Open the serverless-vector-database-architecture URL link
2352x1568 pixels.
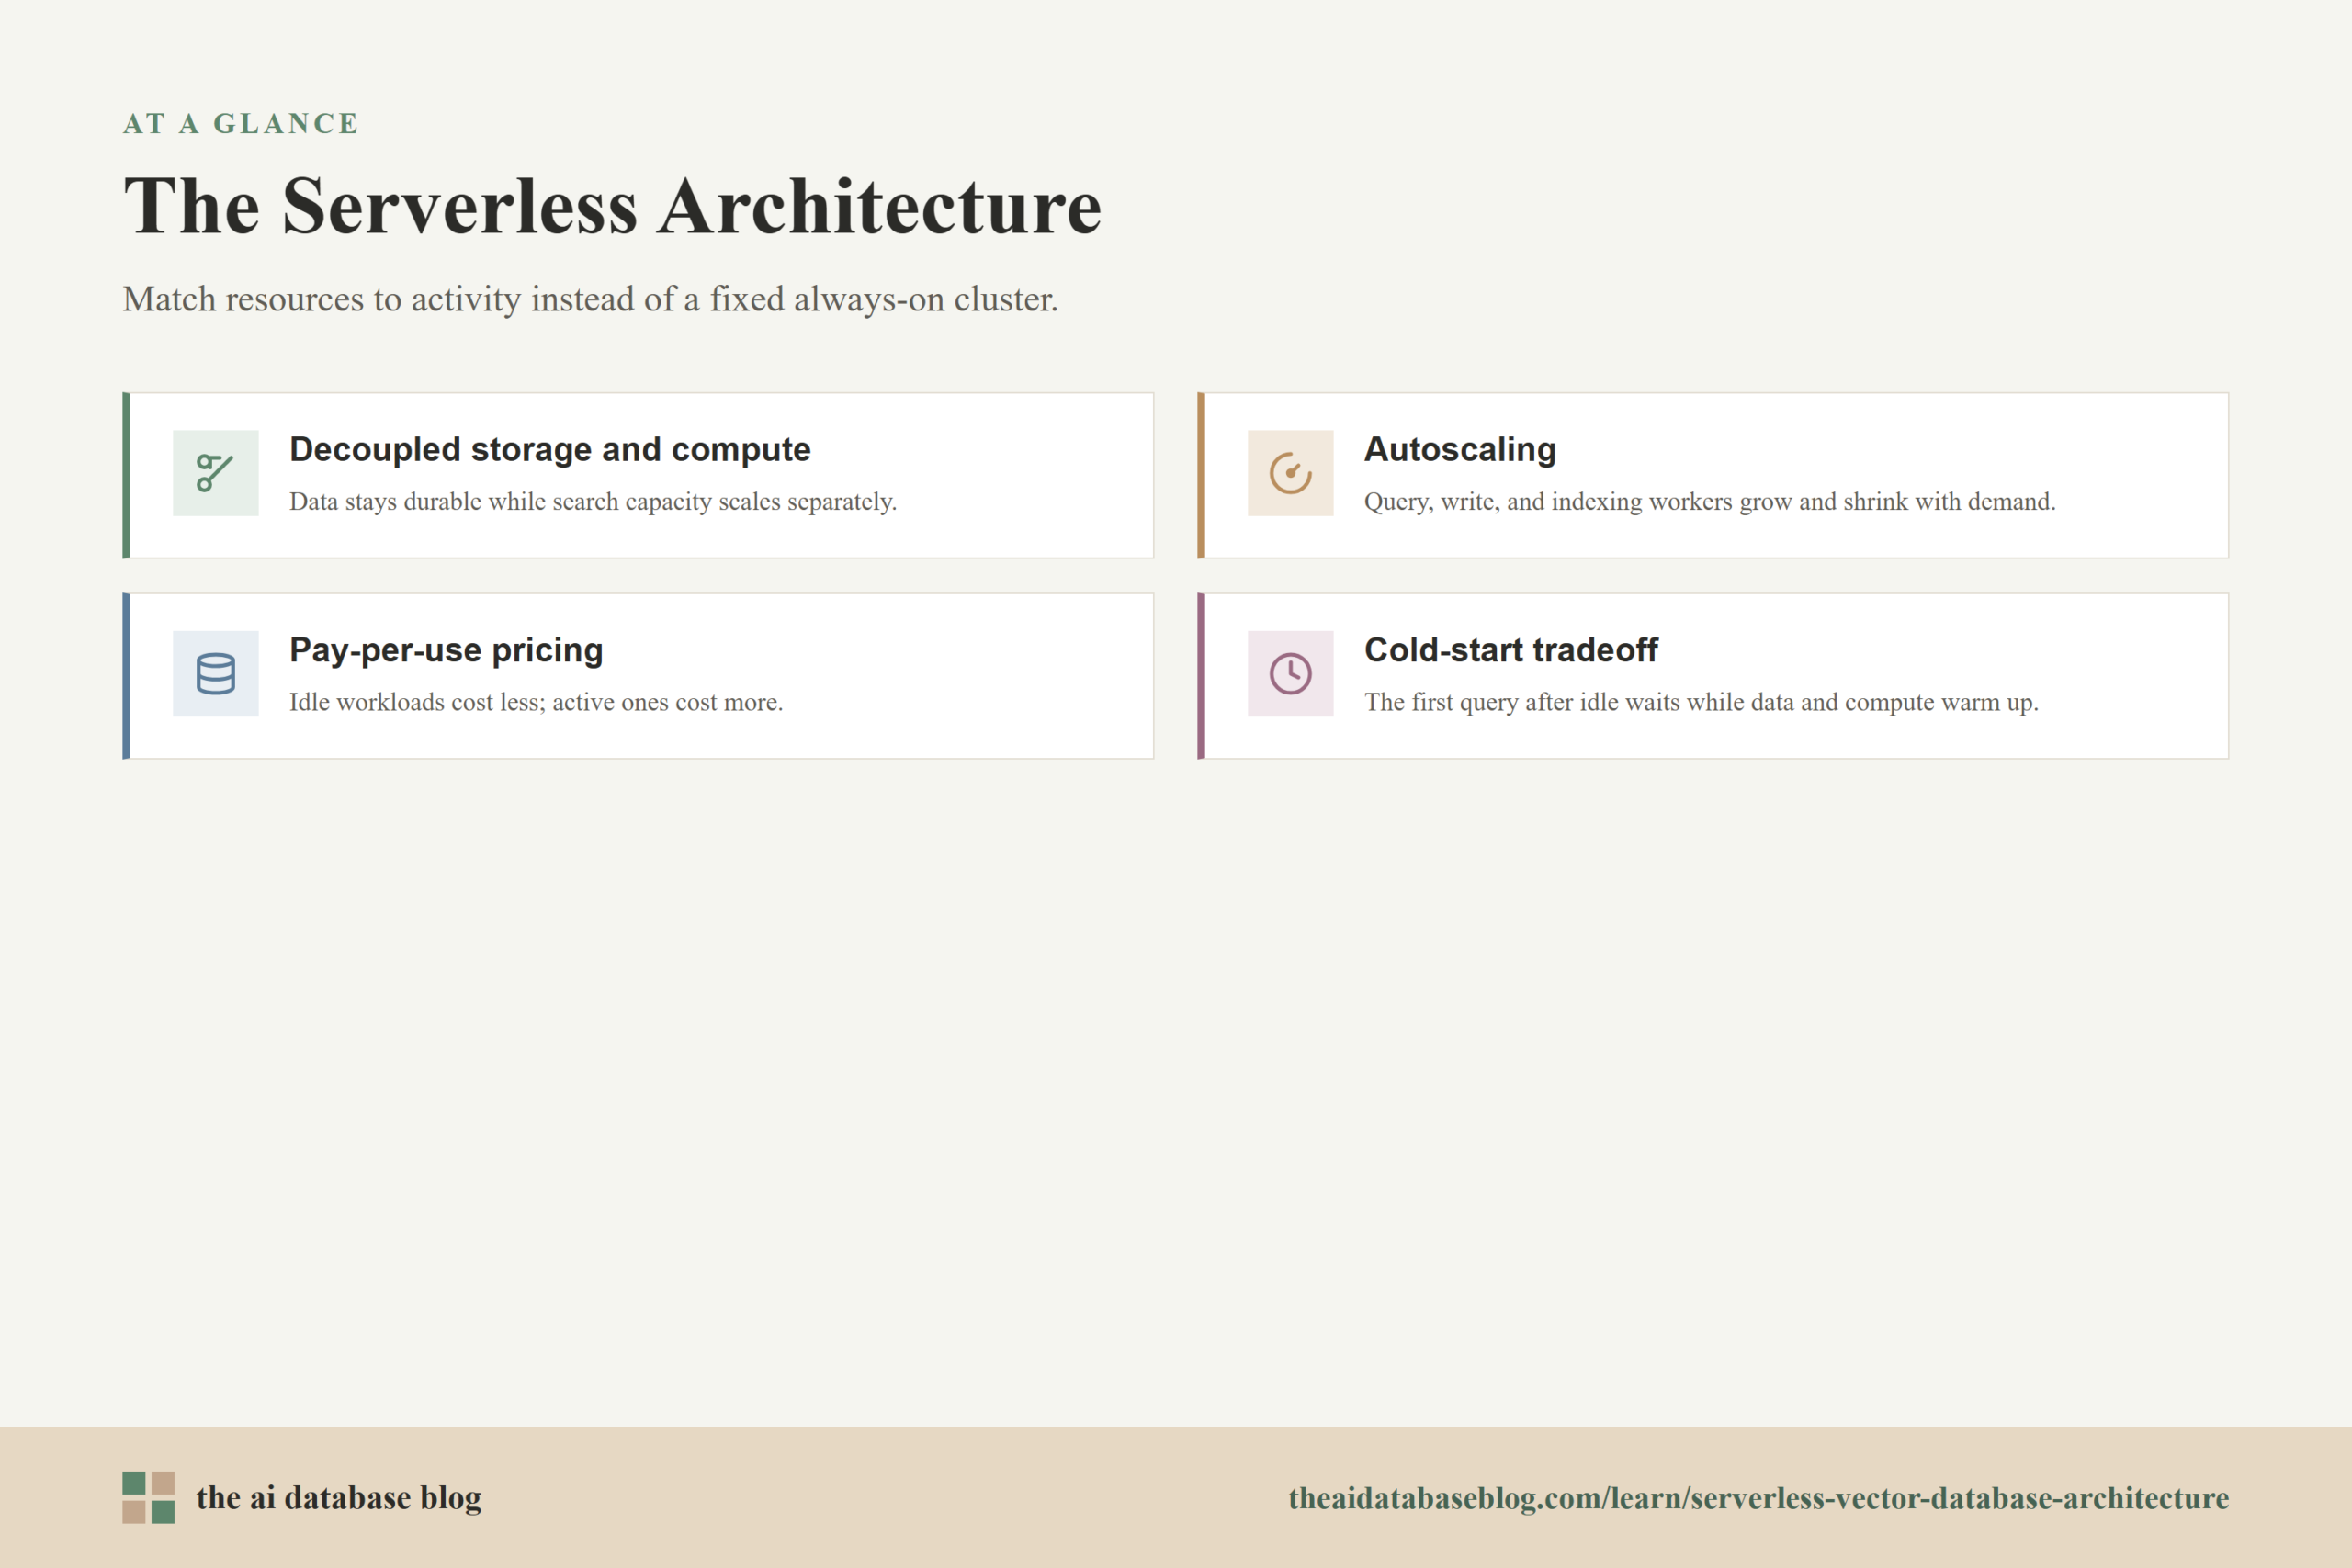pyautogui.click(x=1758, y=1498)
